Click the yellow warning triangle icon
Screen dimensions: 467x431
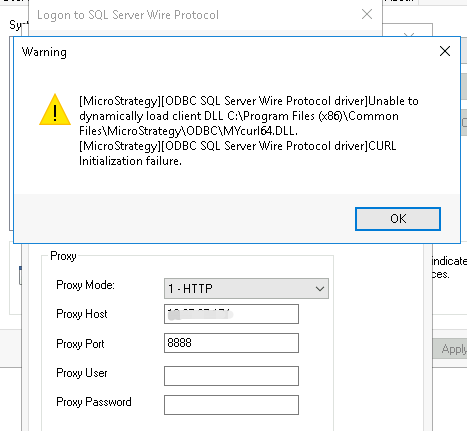point(55,110)
